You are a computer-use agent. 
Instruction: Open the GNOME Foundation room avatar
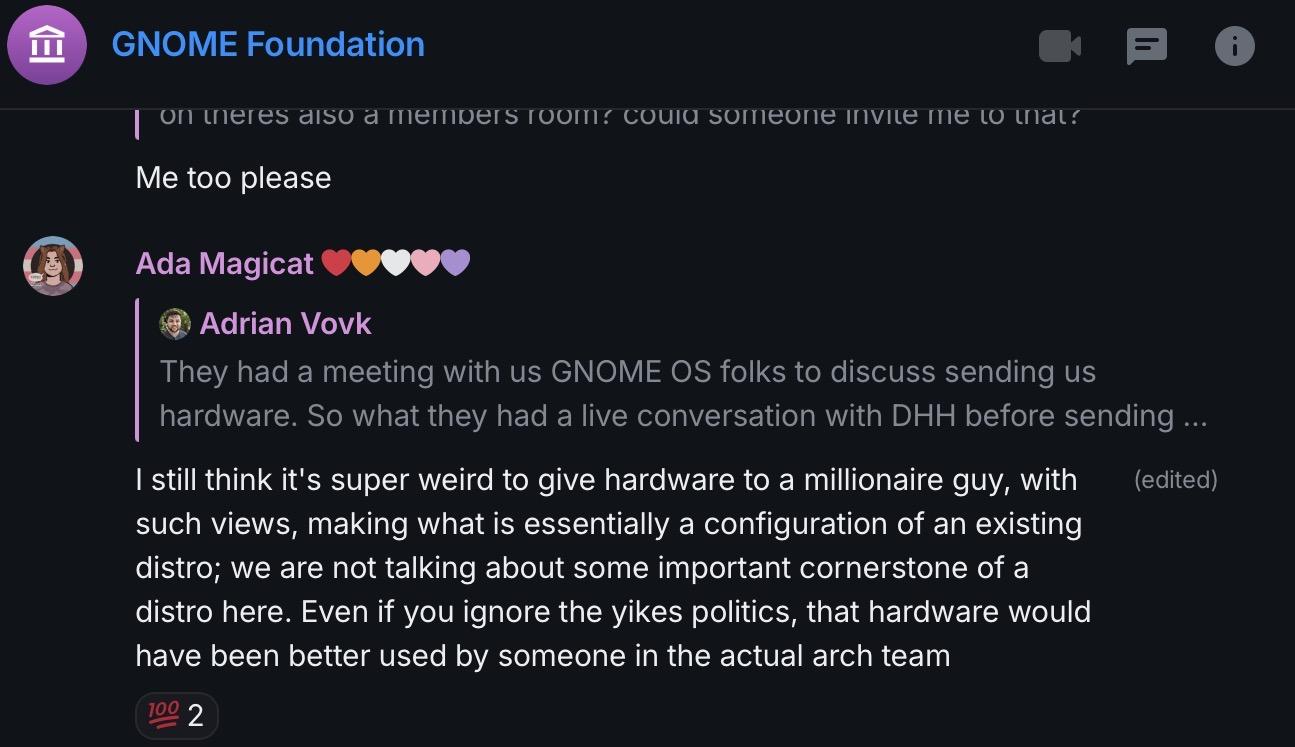pos(48,46)
